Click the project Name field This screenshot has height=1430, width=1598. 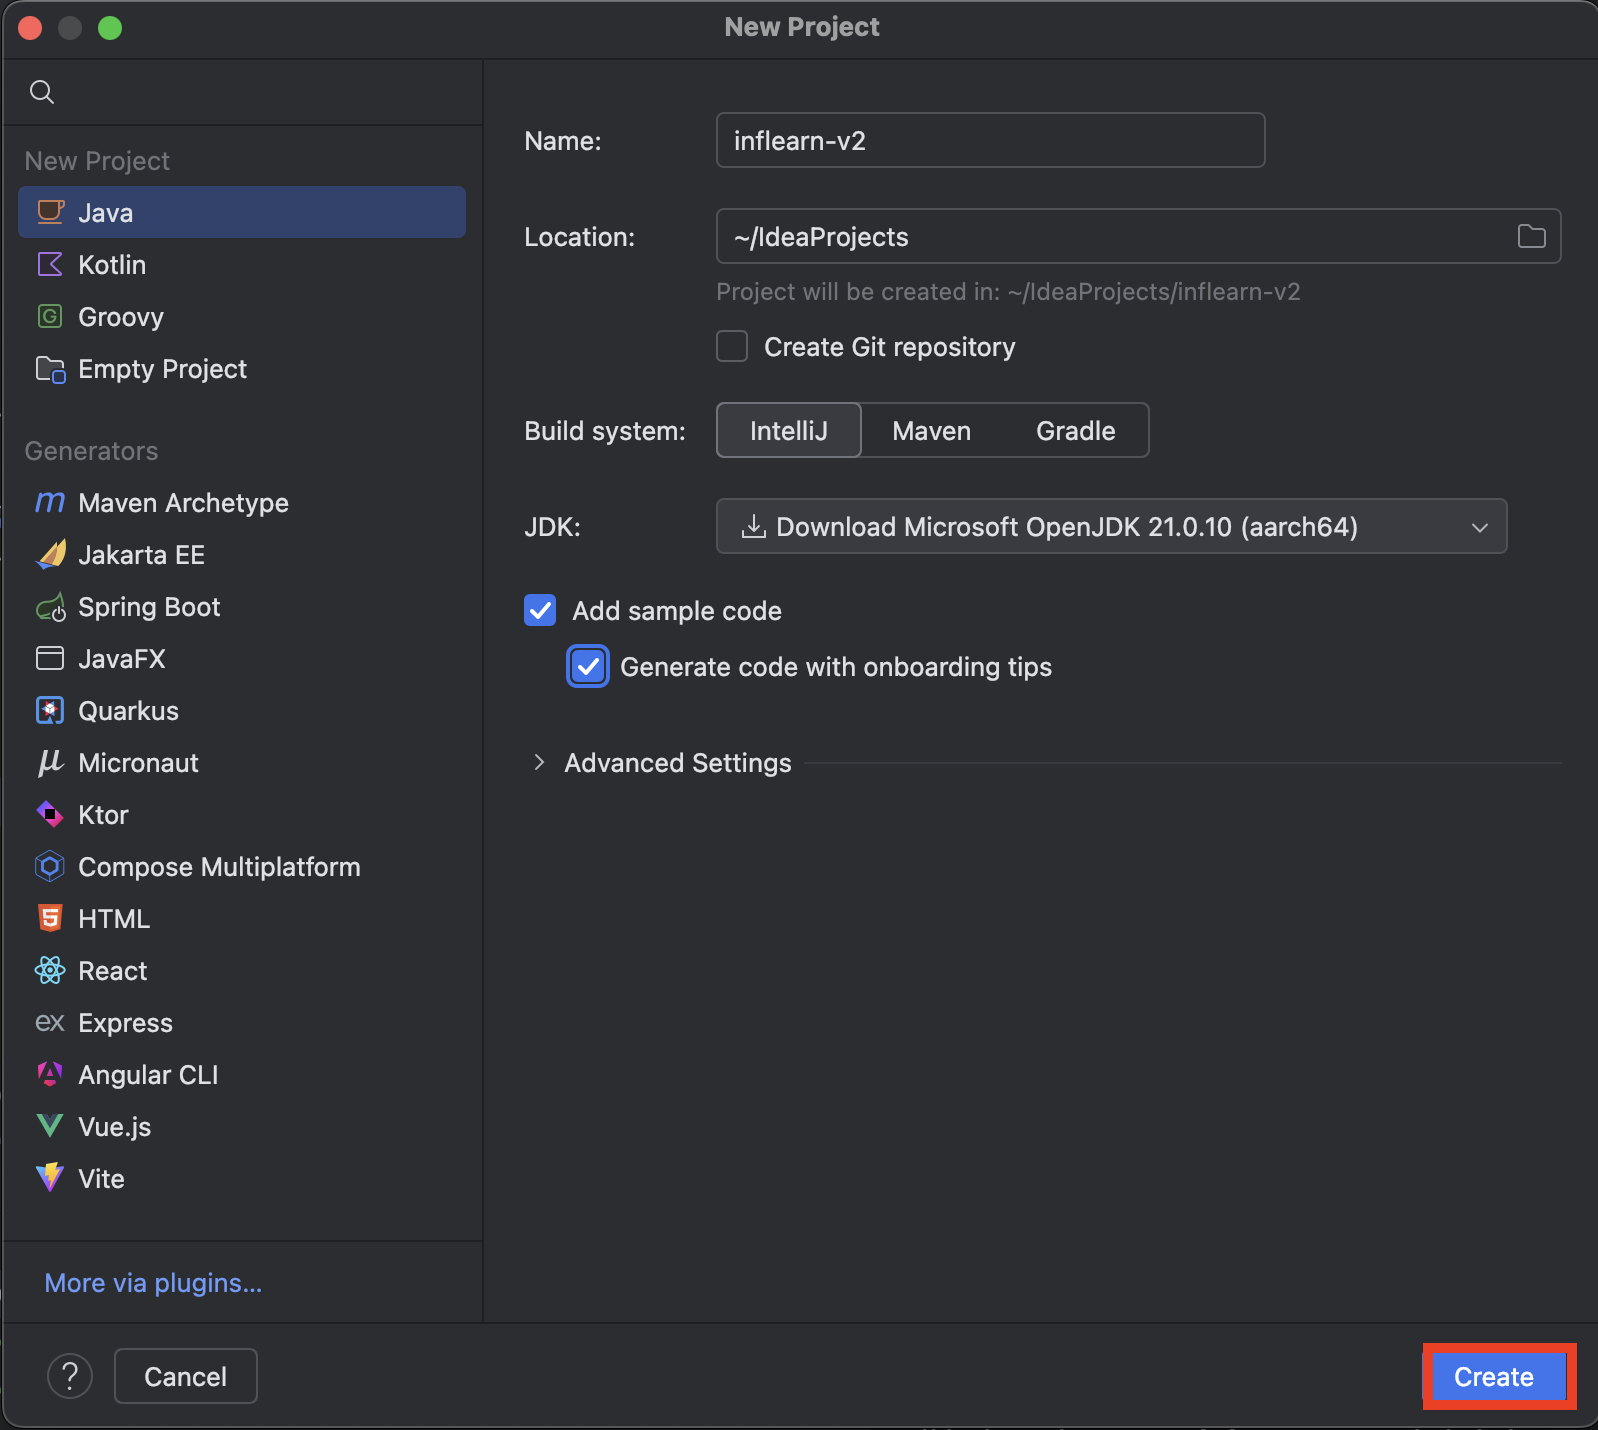991,140
